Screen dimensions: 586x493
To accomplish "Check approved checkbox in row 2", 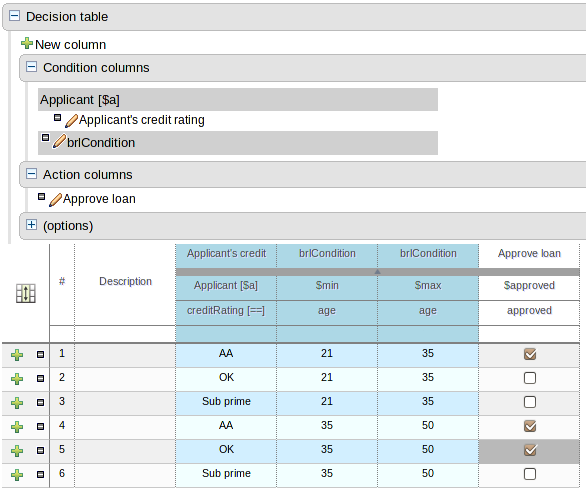I will [x=530, y=378].
